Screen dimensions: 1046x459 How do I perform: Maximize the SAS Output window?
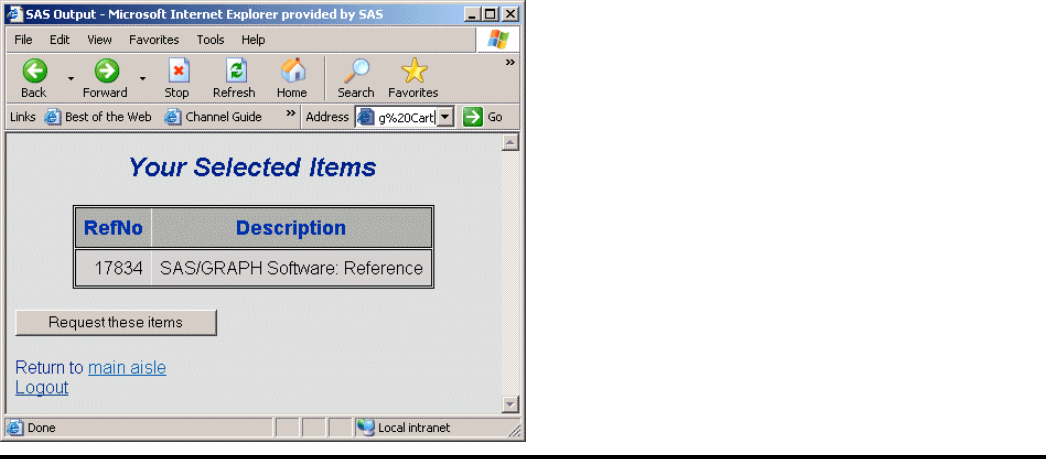pyautogui.click(x=491, y=14)
